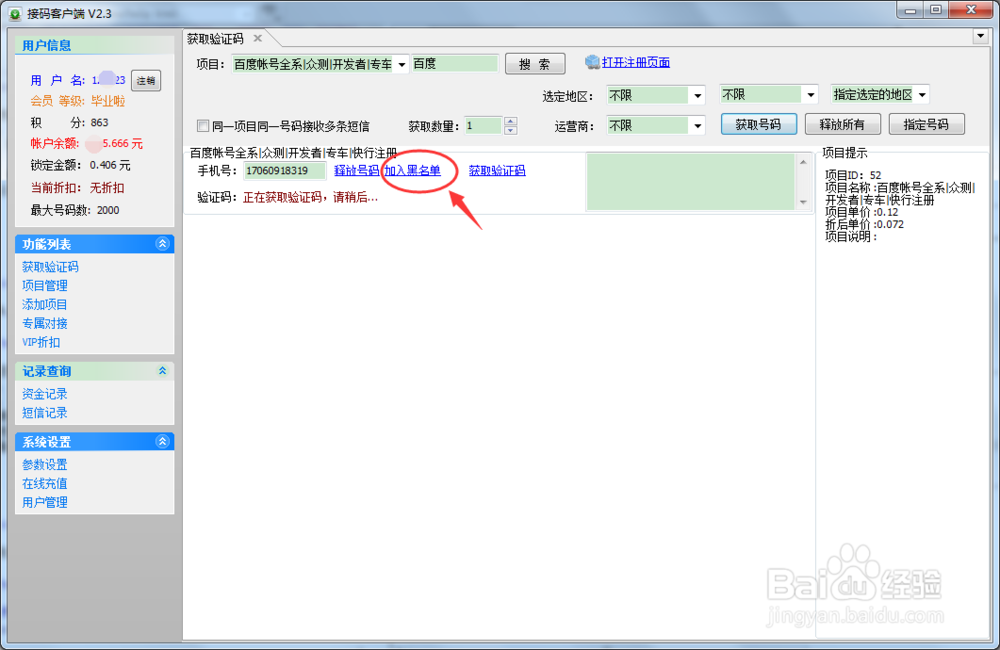Close the 获取验证码 tab
Viewport: 1000px width, 650px height.
click(258, 38)
